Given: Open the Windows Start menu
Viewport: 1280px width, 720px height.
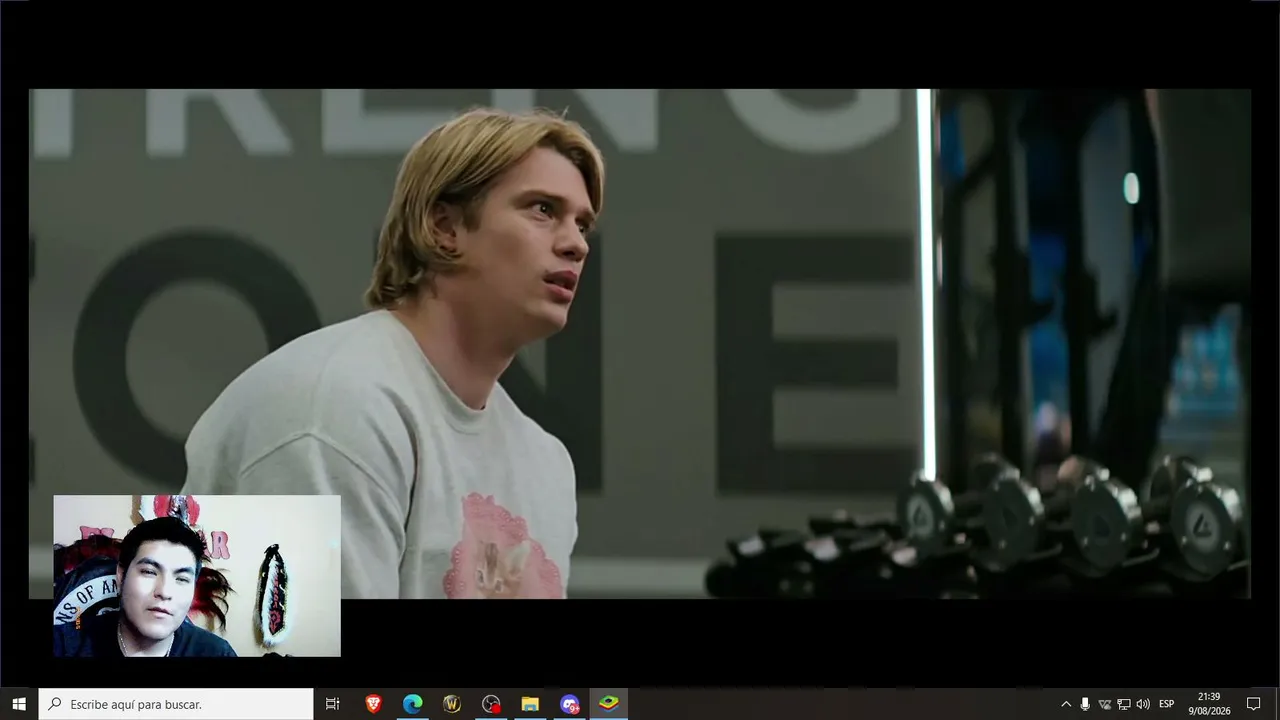Looking at the screenshot, I should pyautogui.click(x=19, y=704).
